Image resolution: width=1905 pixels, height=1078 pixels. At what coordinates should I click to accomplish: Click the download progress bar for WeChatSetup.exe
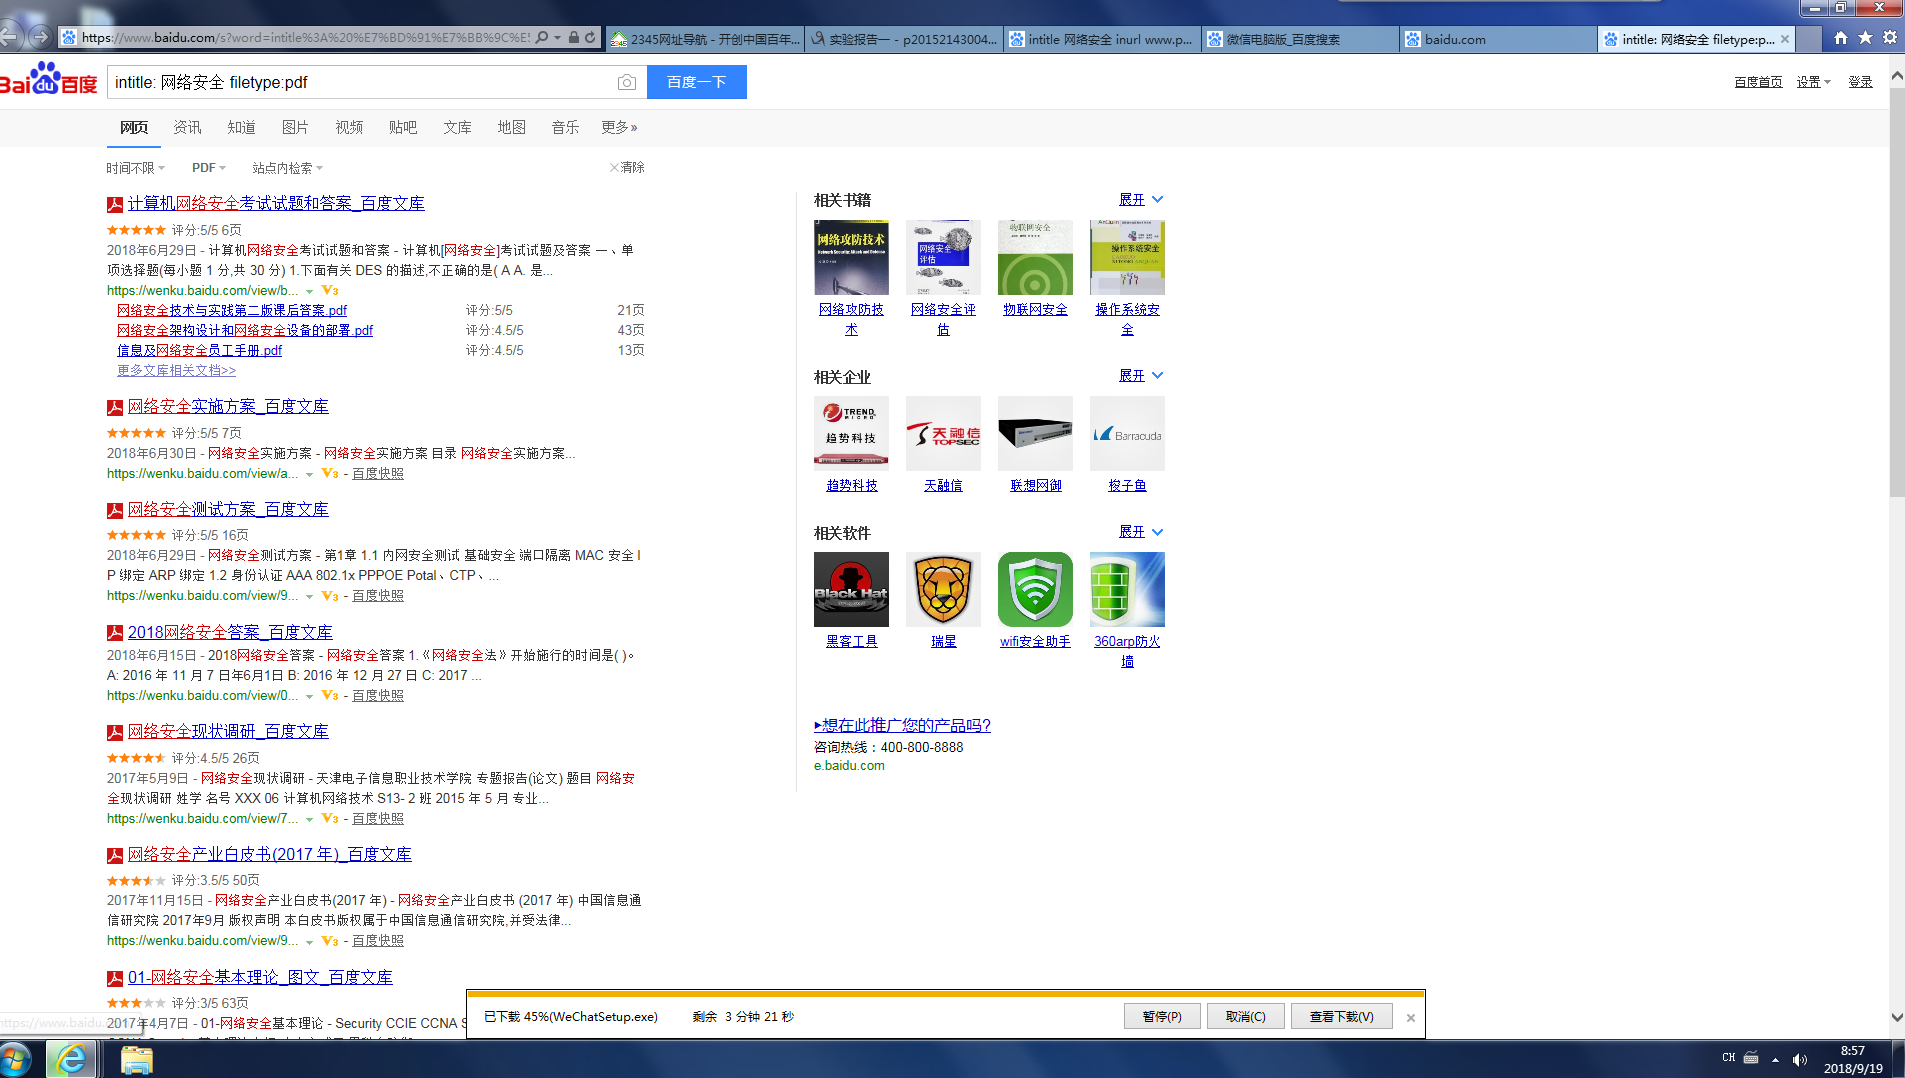(945, 994)
